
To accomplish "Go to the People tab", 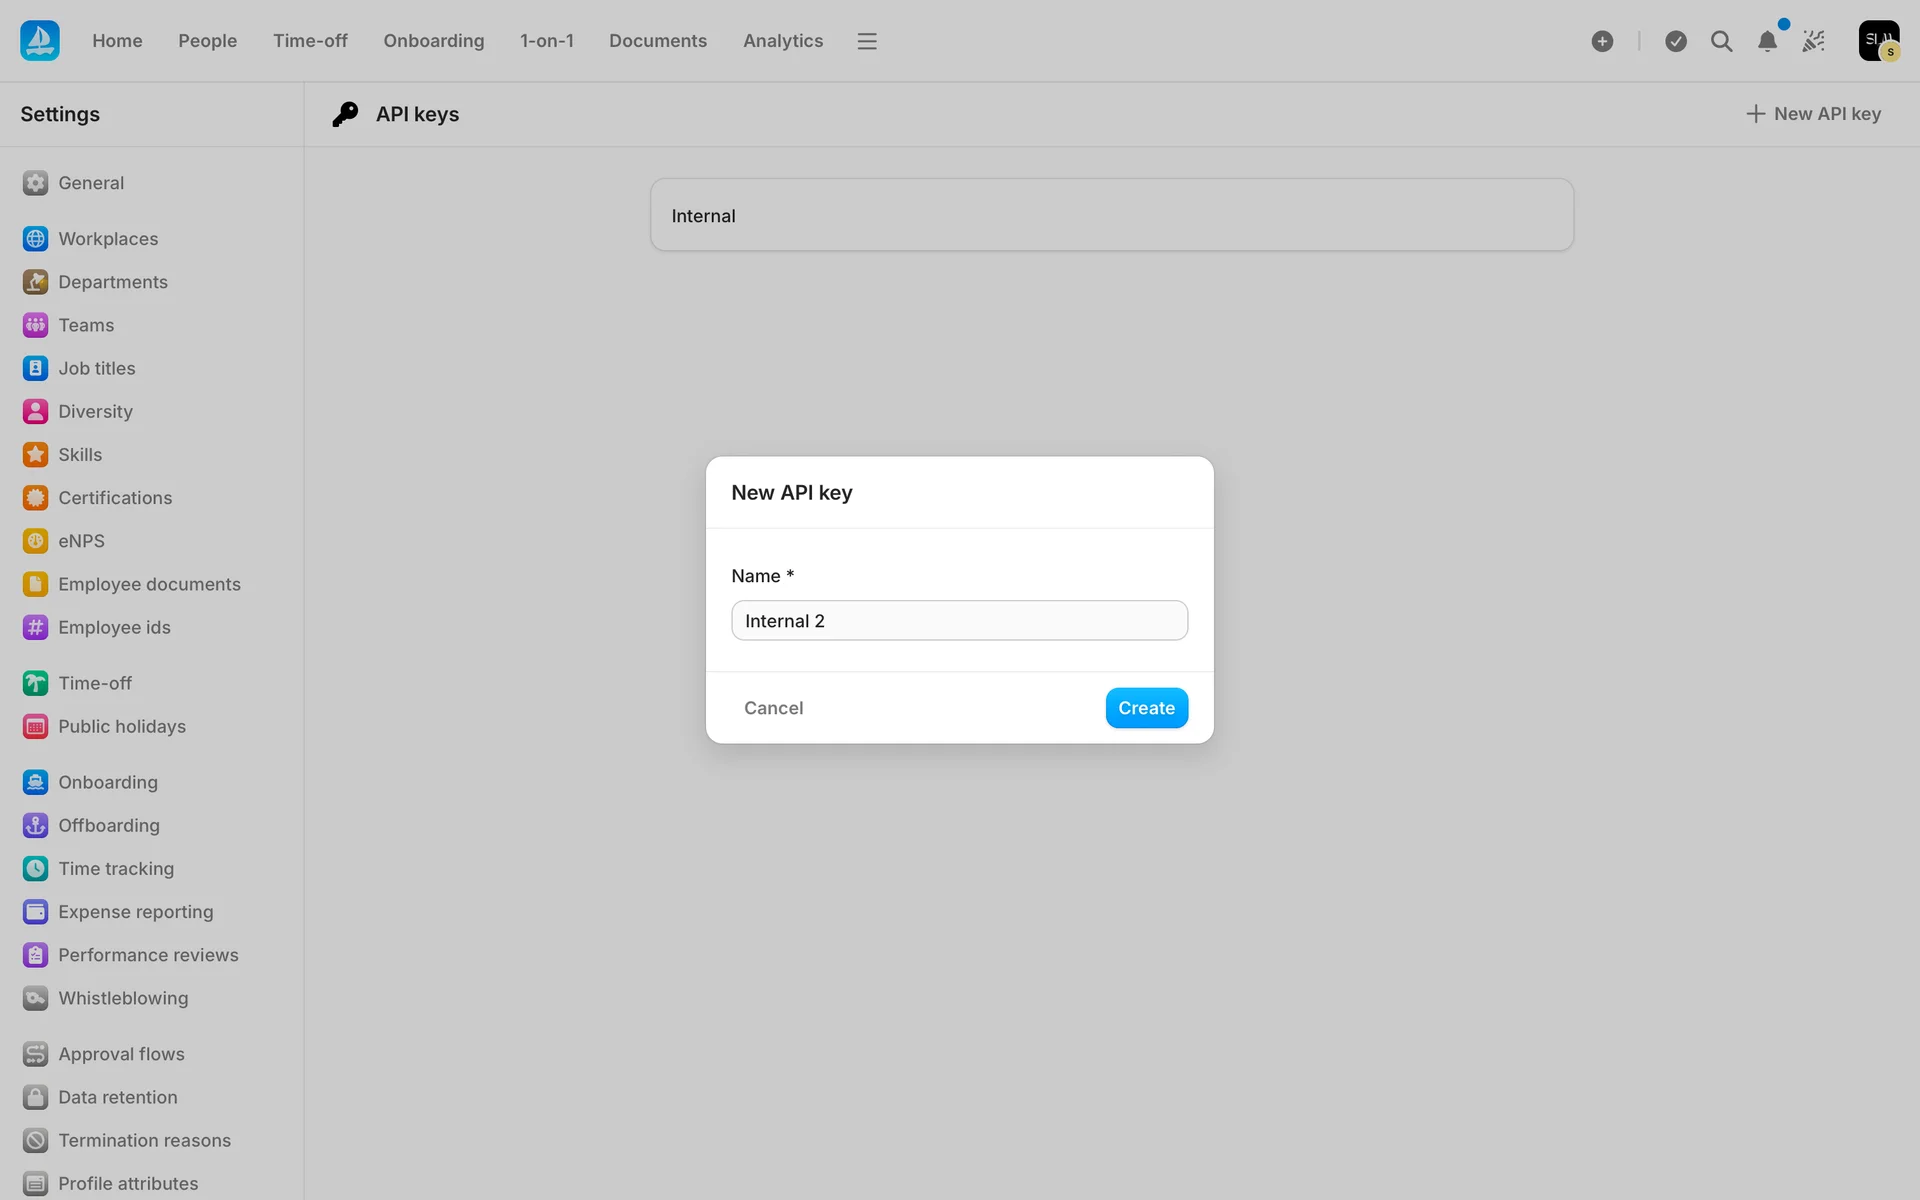I will point(207,41).
